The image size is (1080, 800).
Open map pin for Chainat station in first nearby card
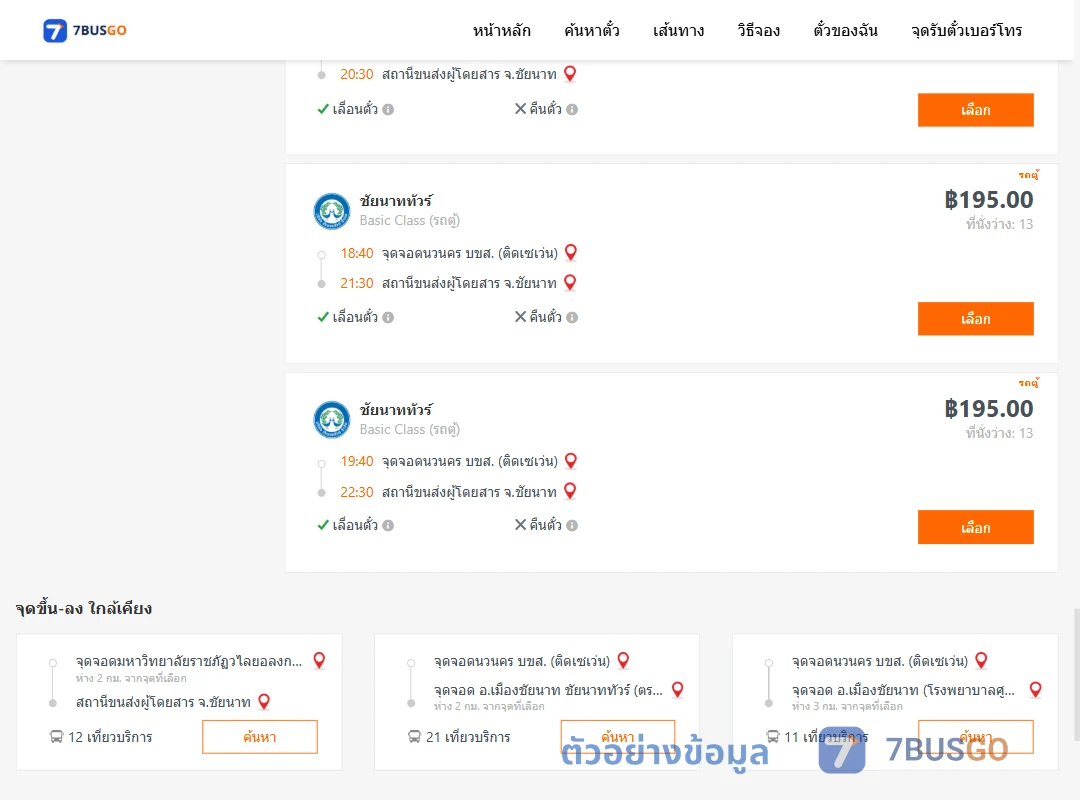[264, 701]
